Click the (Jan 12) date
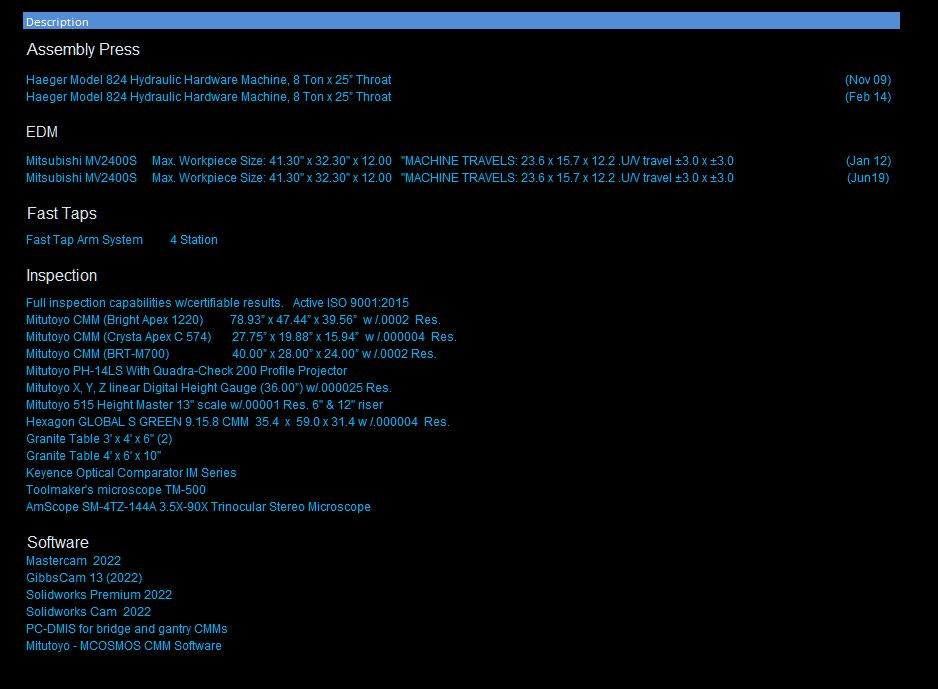This screenshot has width=938, height=689. pos(869,161)
